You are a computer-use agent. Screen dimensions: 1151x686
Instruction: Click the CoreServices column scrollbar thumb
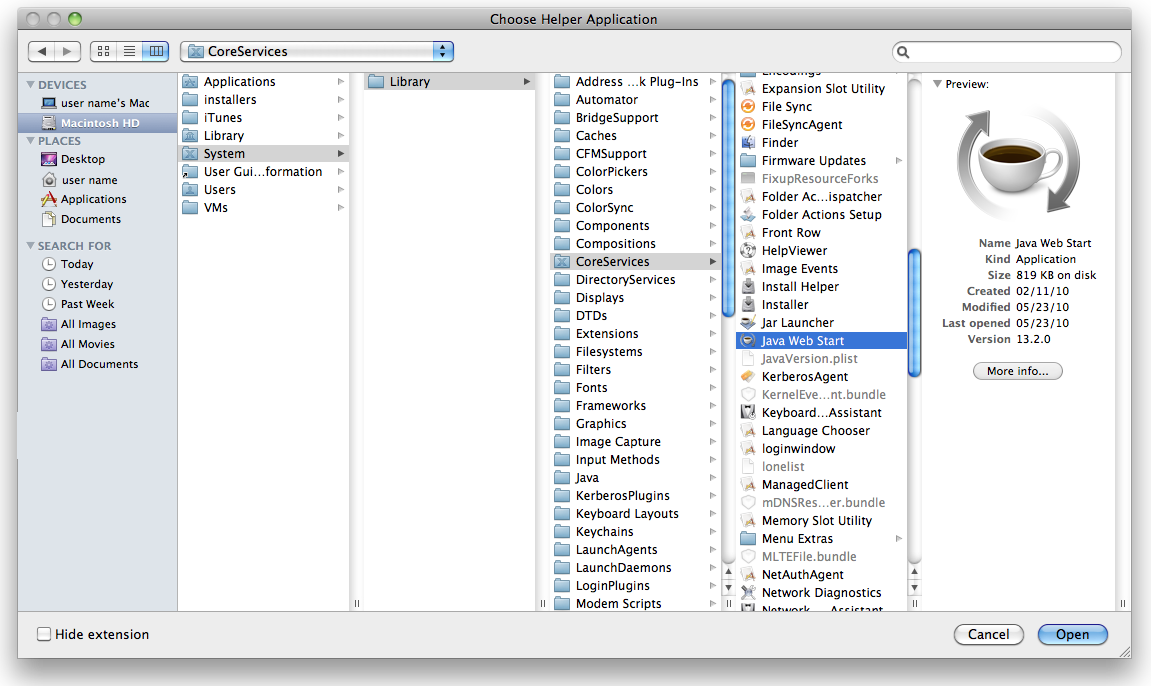pyautogui.click(x=915, y=313)
